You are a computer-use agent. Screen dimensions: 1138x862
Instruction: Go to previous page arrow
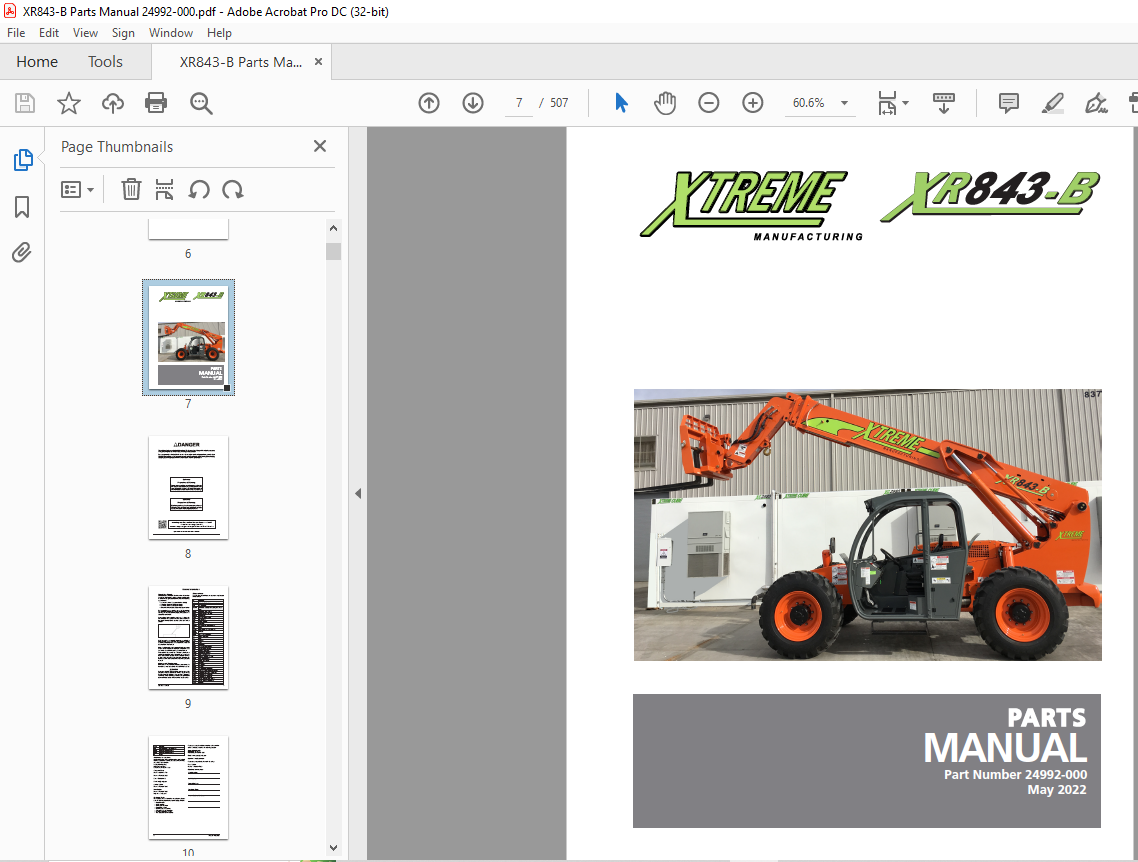click(429, 103)
